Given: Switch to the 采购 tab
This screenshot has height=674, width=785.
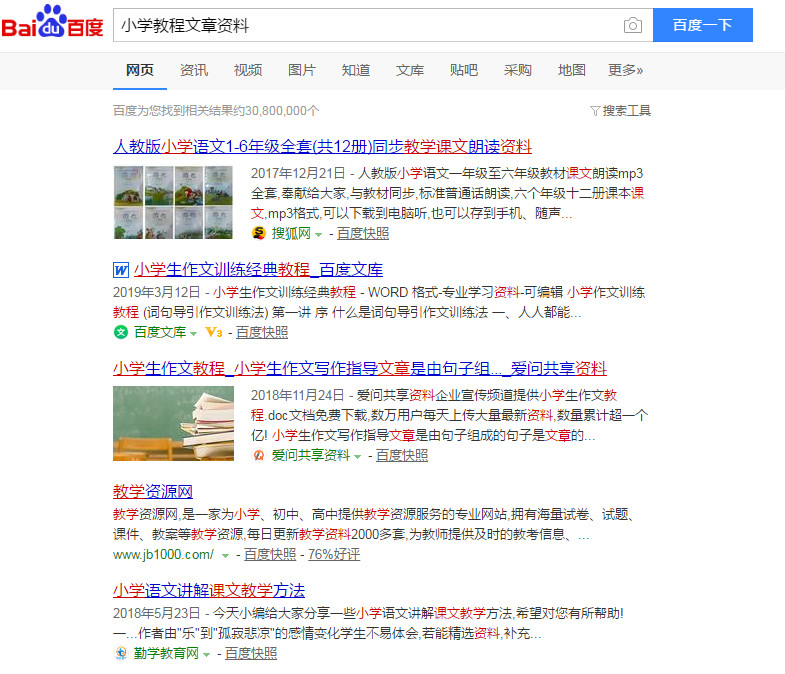Looking at the screenshot, I should (x=518, y=70).
